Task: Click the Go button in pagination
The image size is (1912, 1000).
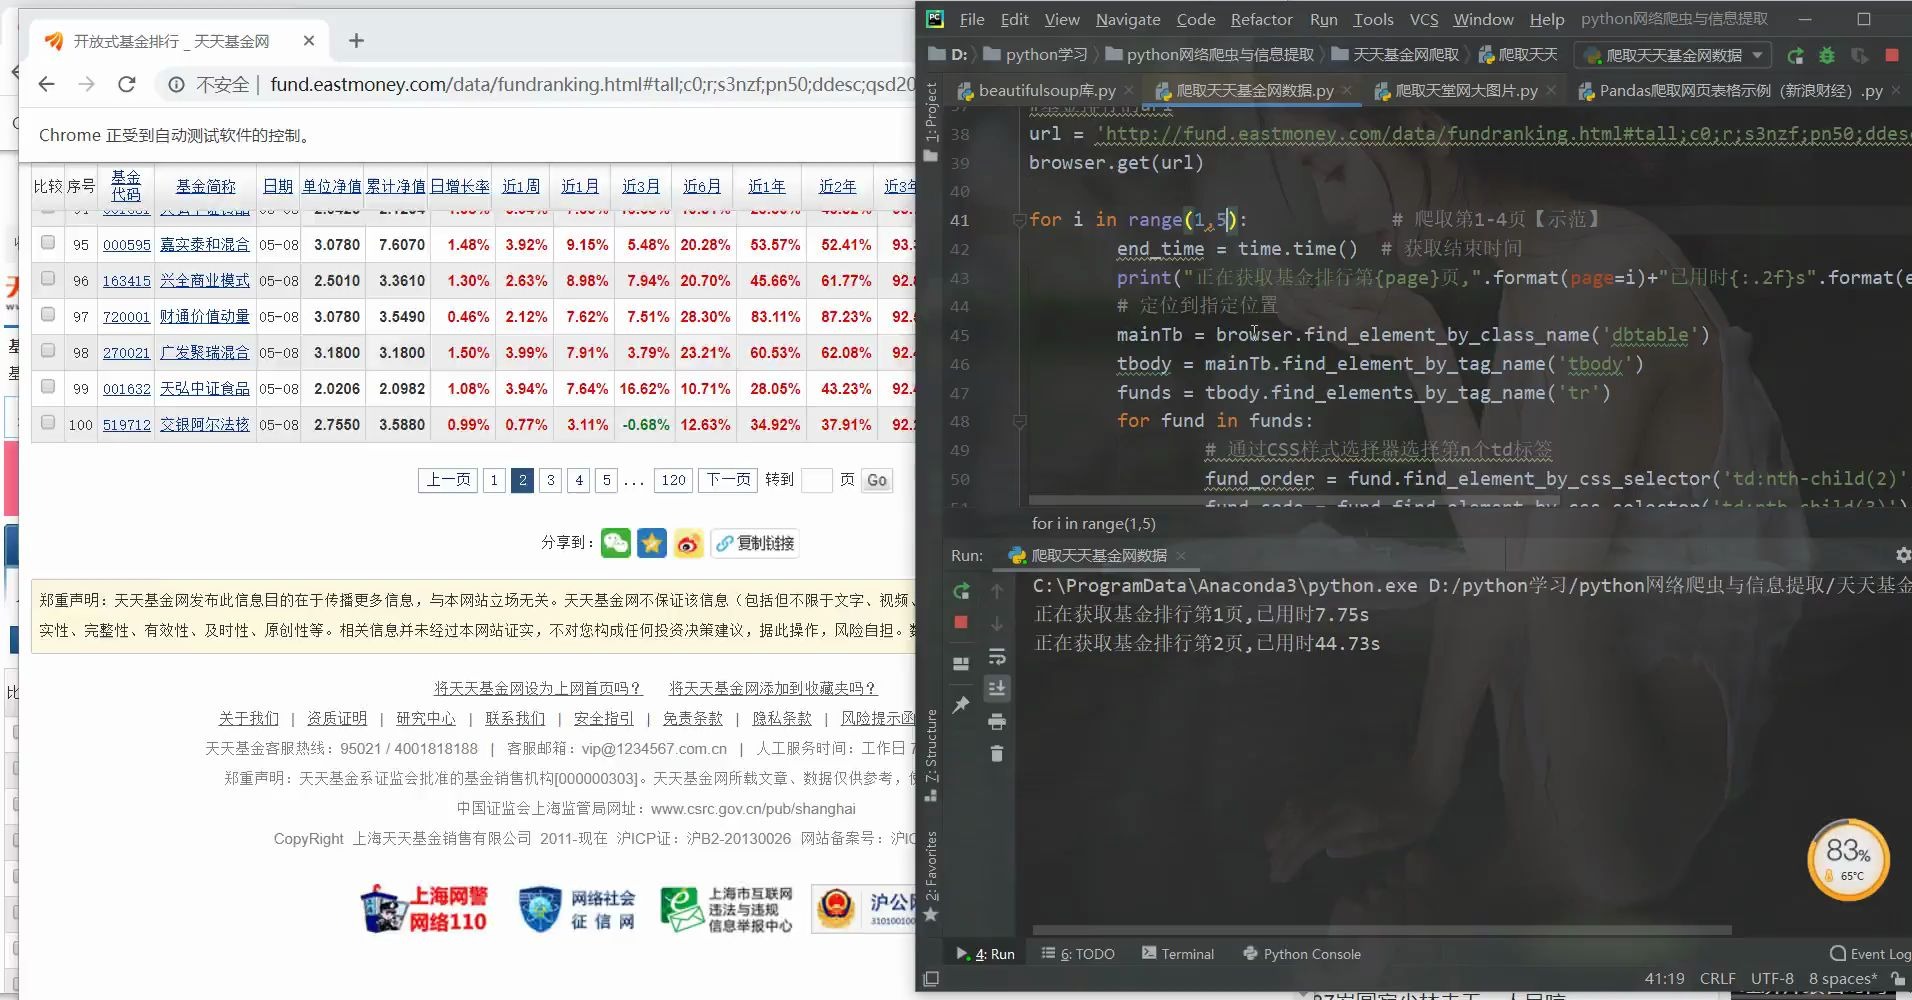Action: (x=877, y=480)
